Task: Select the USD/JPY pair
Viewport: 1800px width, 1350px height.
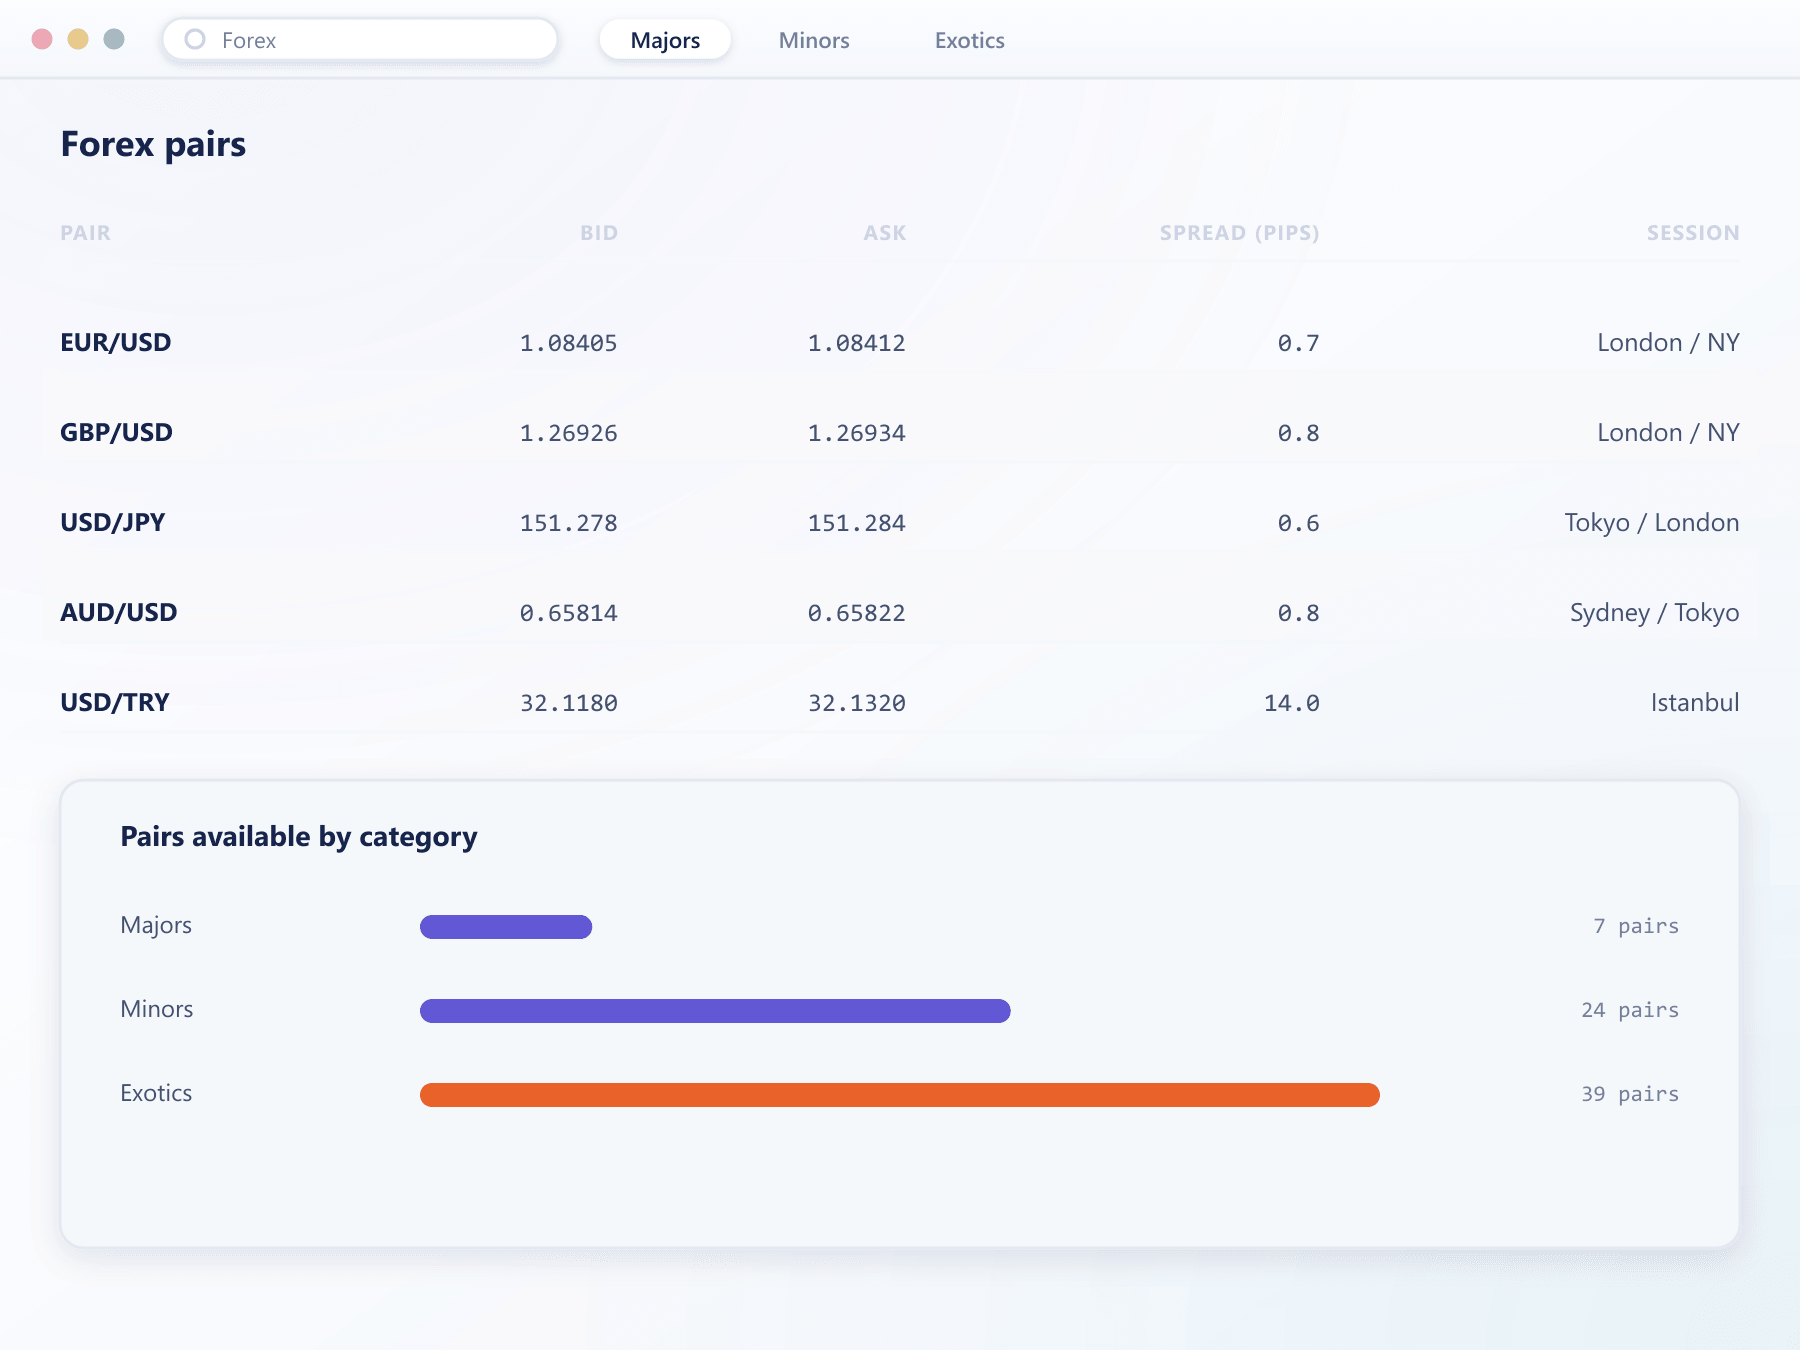Action: tap(113, 523)
